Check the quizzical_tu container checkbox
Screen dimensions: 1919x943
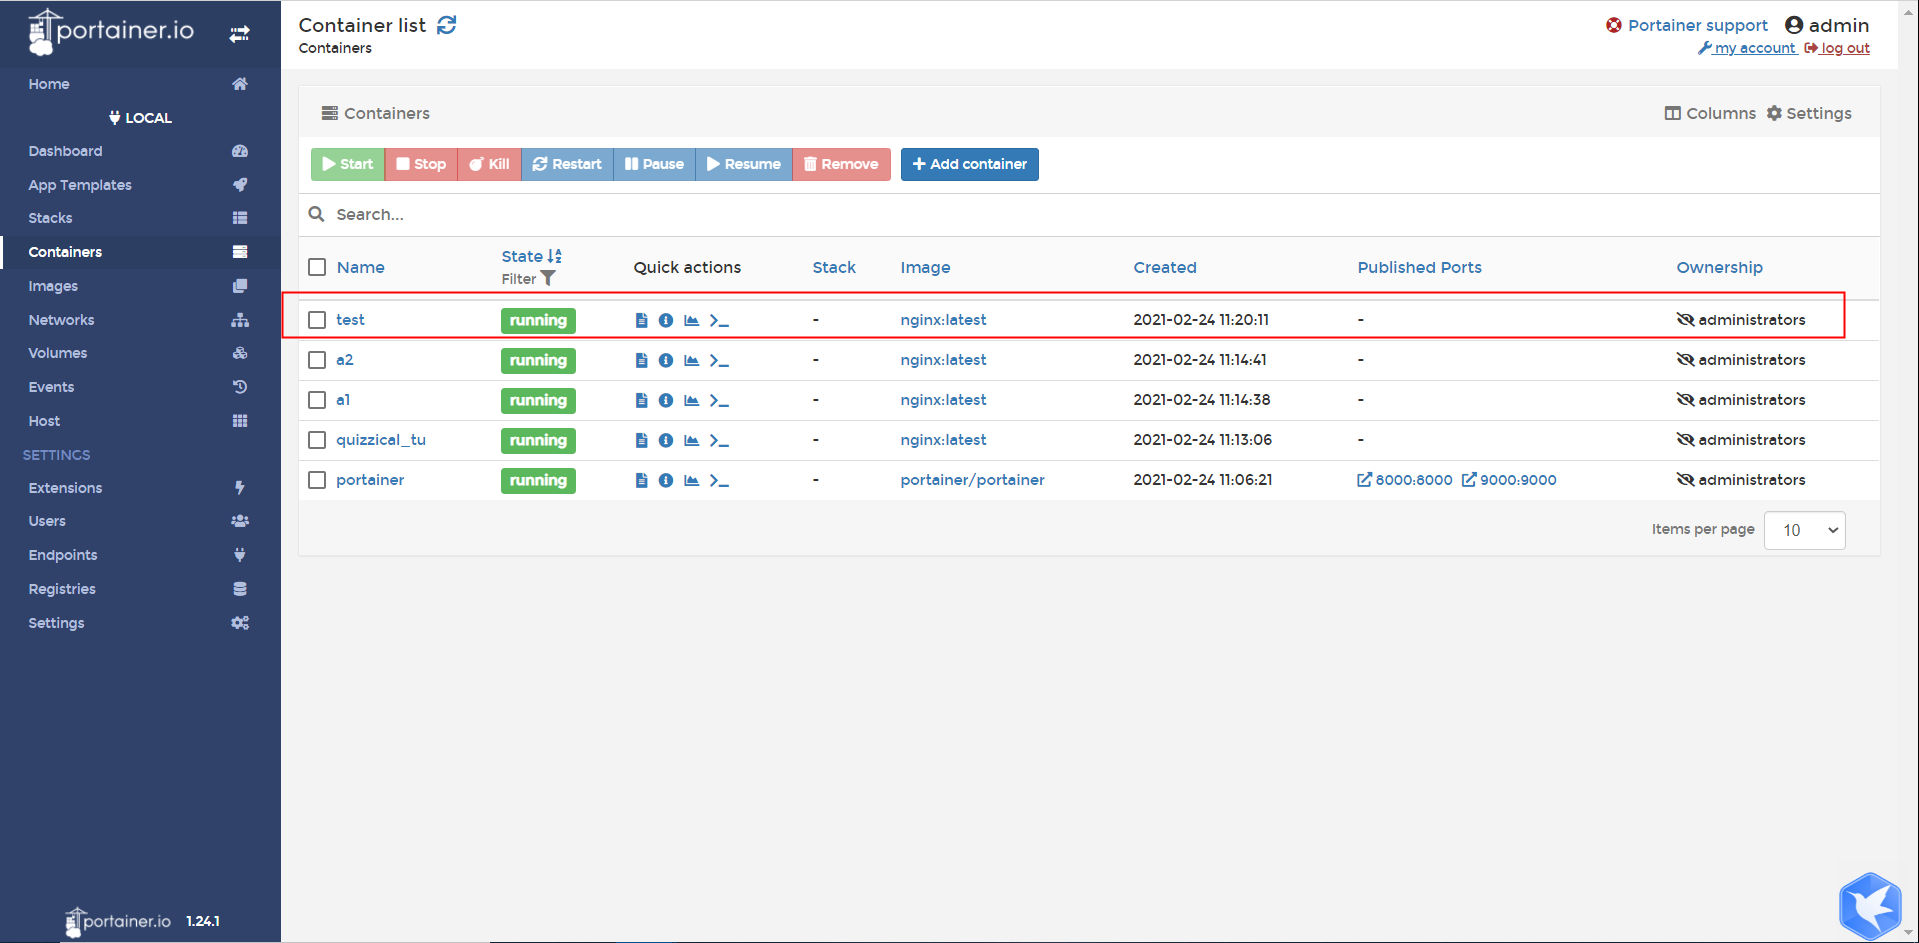click(317, 440)
